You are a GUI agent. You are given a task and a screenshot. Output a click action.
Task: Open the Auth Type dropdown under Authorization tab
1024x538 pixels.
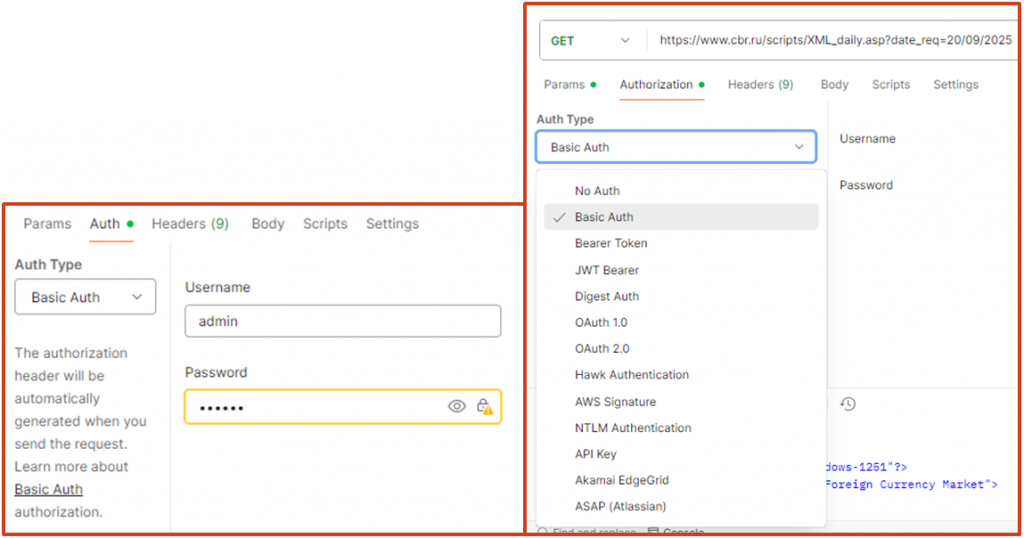point(676,147)
